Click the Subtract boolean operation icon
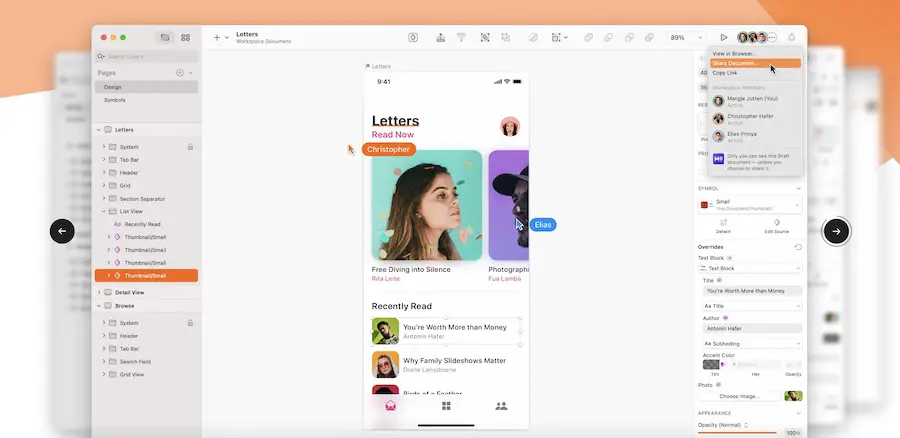 click(x=608, y=37)
